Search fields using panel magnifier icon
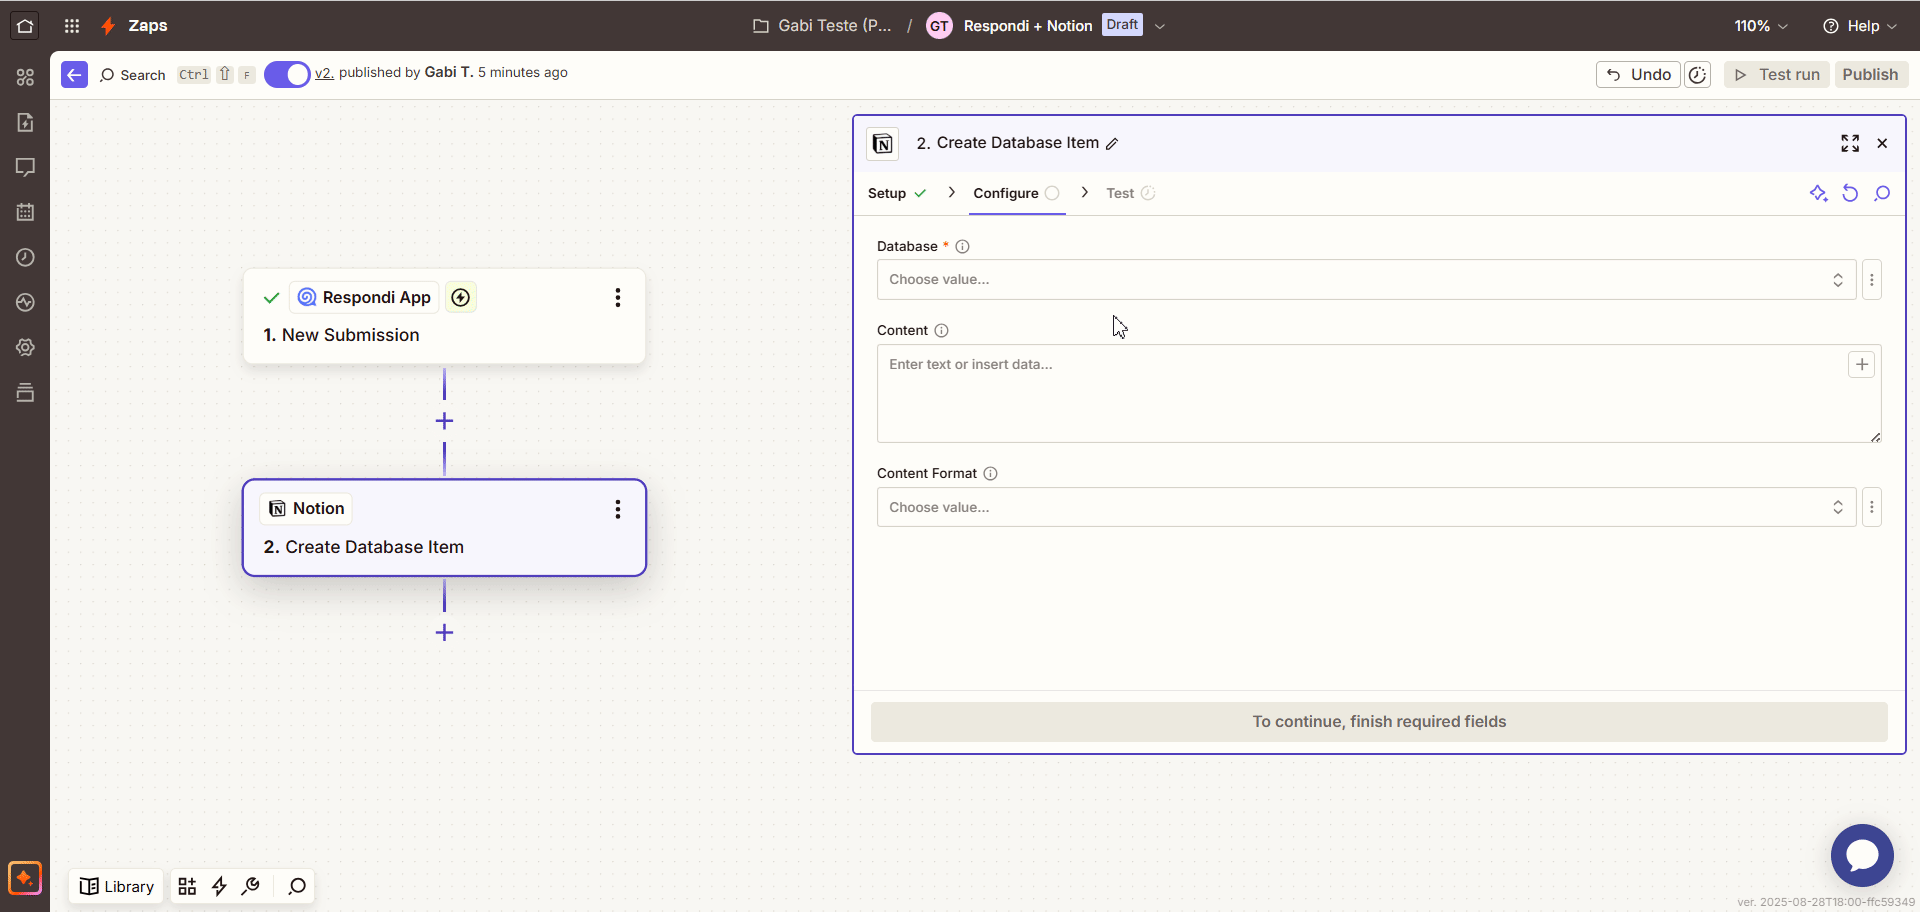 point(1882,193)
